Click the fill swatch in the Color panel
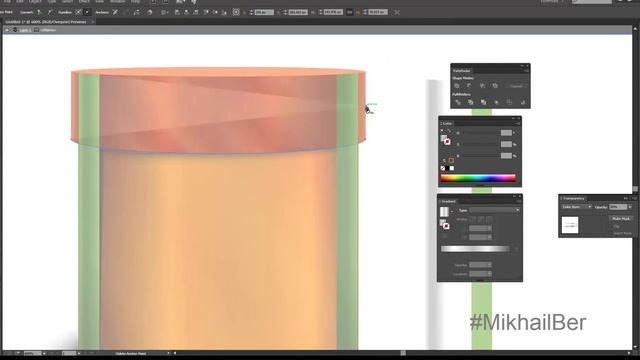The width and height of the screenshot is (640, 360). 443,139
